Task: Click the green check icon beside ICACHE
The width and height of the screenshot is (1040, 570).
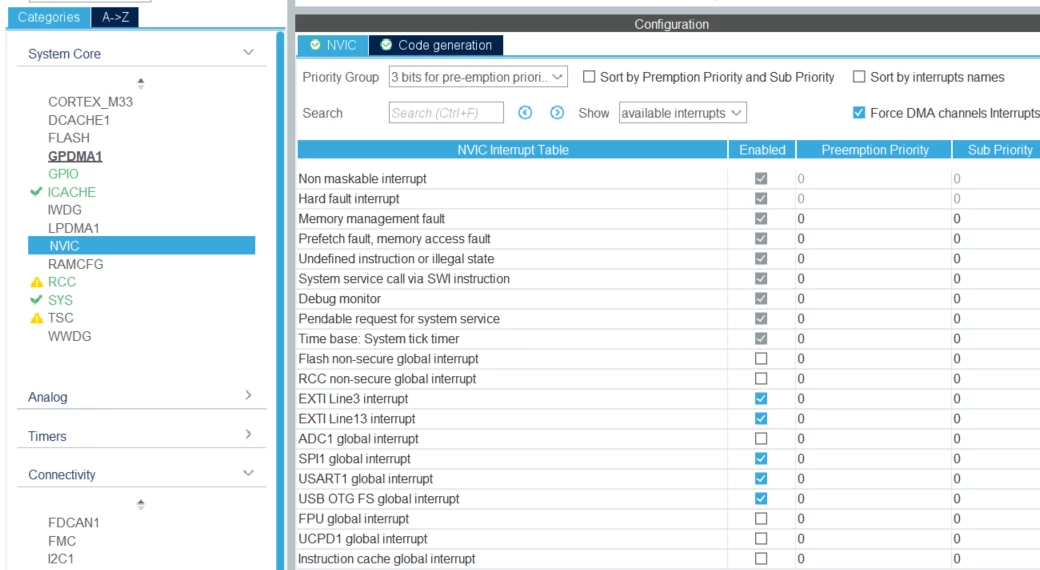Action: 36,192
